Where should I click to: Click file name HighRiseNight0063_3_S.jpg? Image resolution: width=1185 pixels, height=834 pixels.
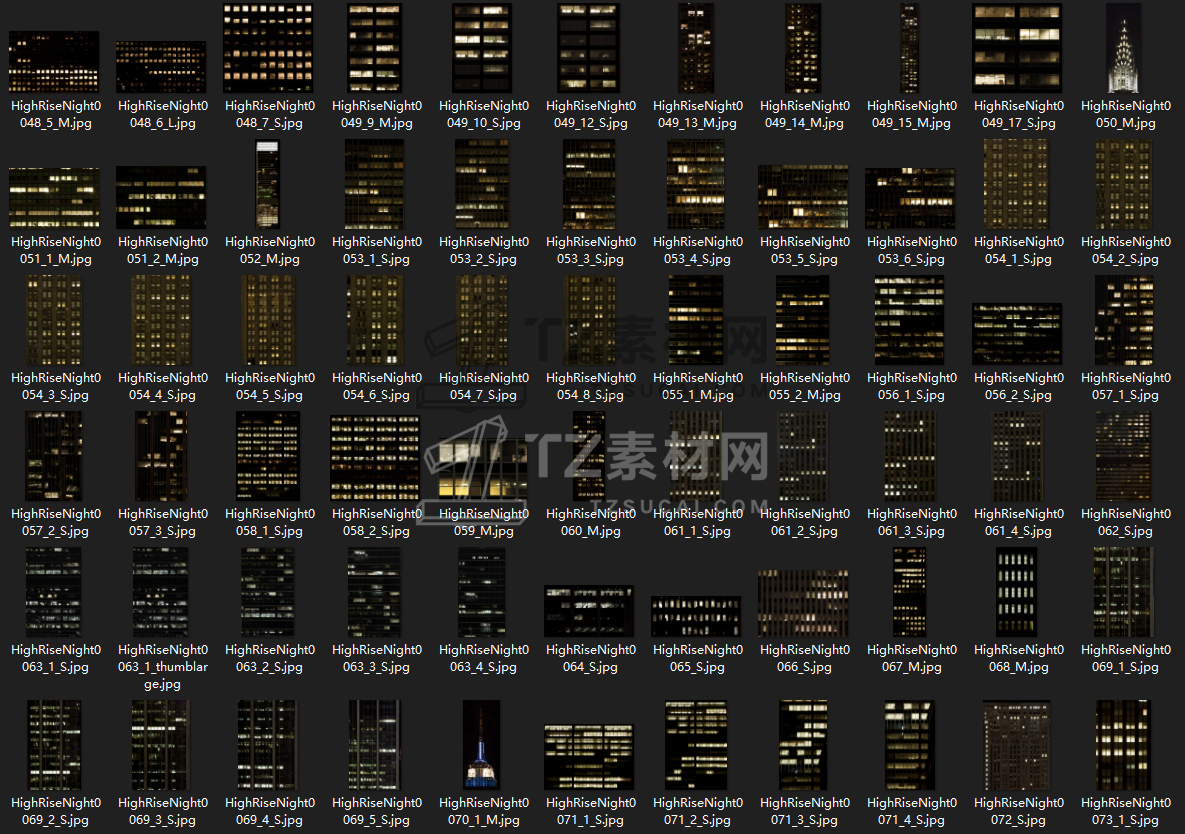coord(376,658)
